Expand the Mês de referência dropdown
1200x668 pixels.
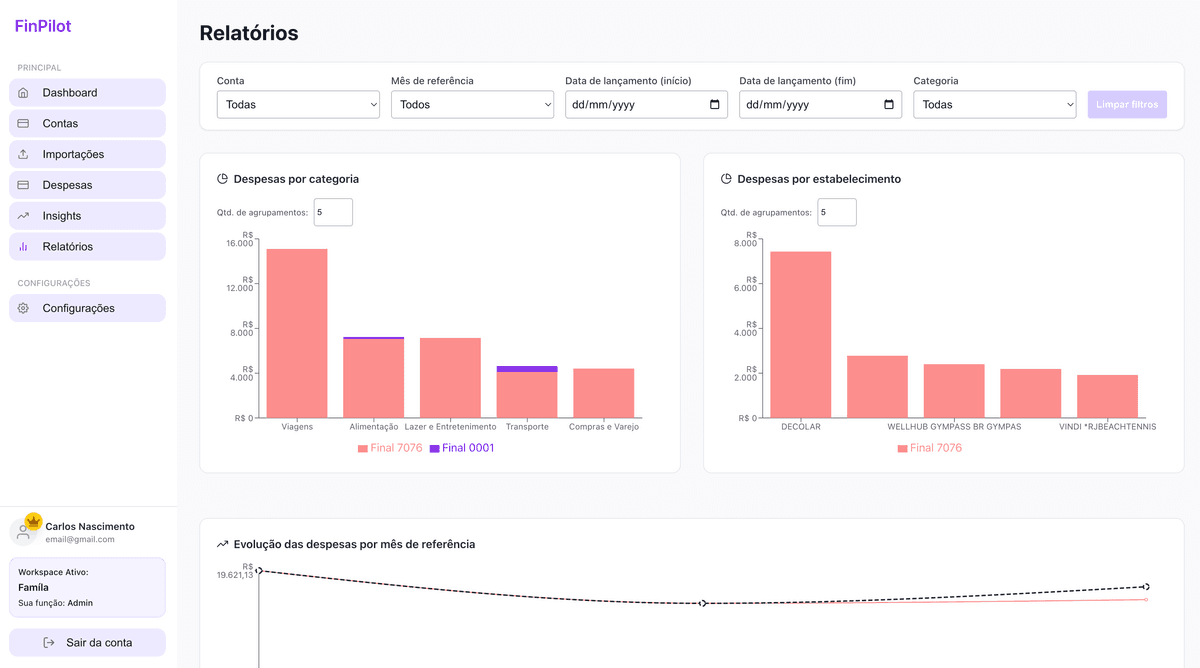coord(472,104)
